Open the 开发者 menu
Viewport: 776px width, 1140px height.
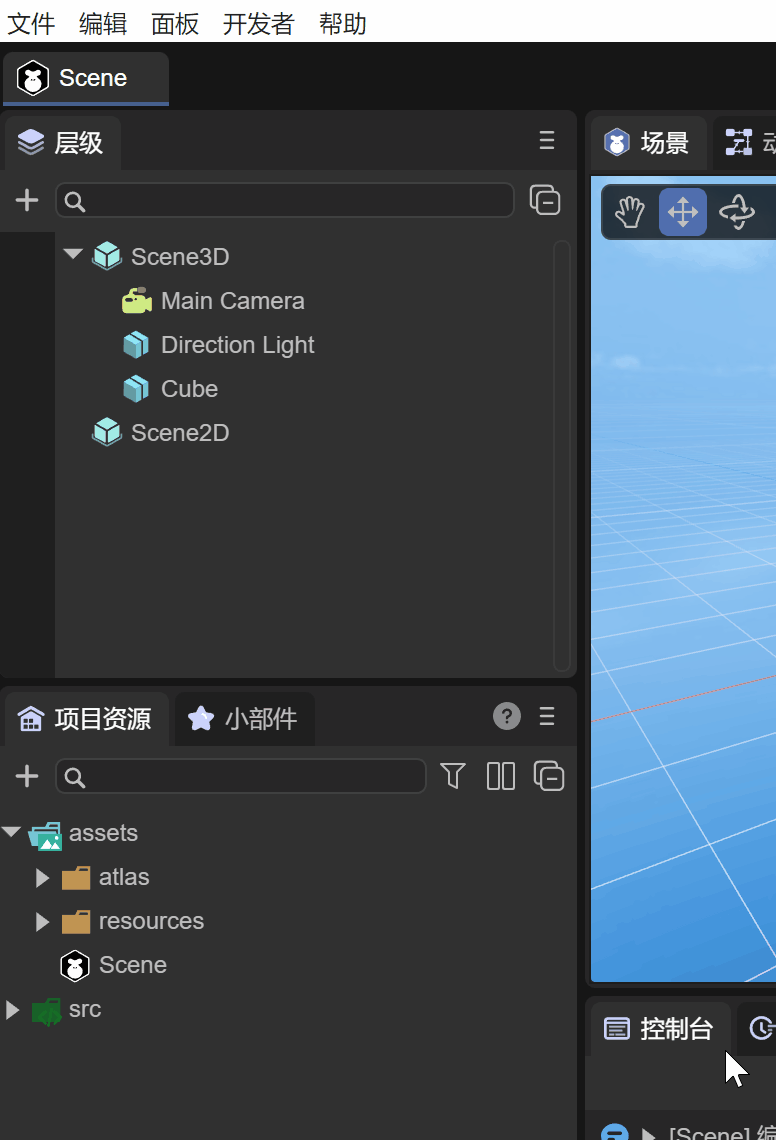[258, 24]
